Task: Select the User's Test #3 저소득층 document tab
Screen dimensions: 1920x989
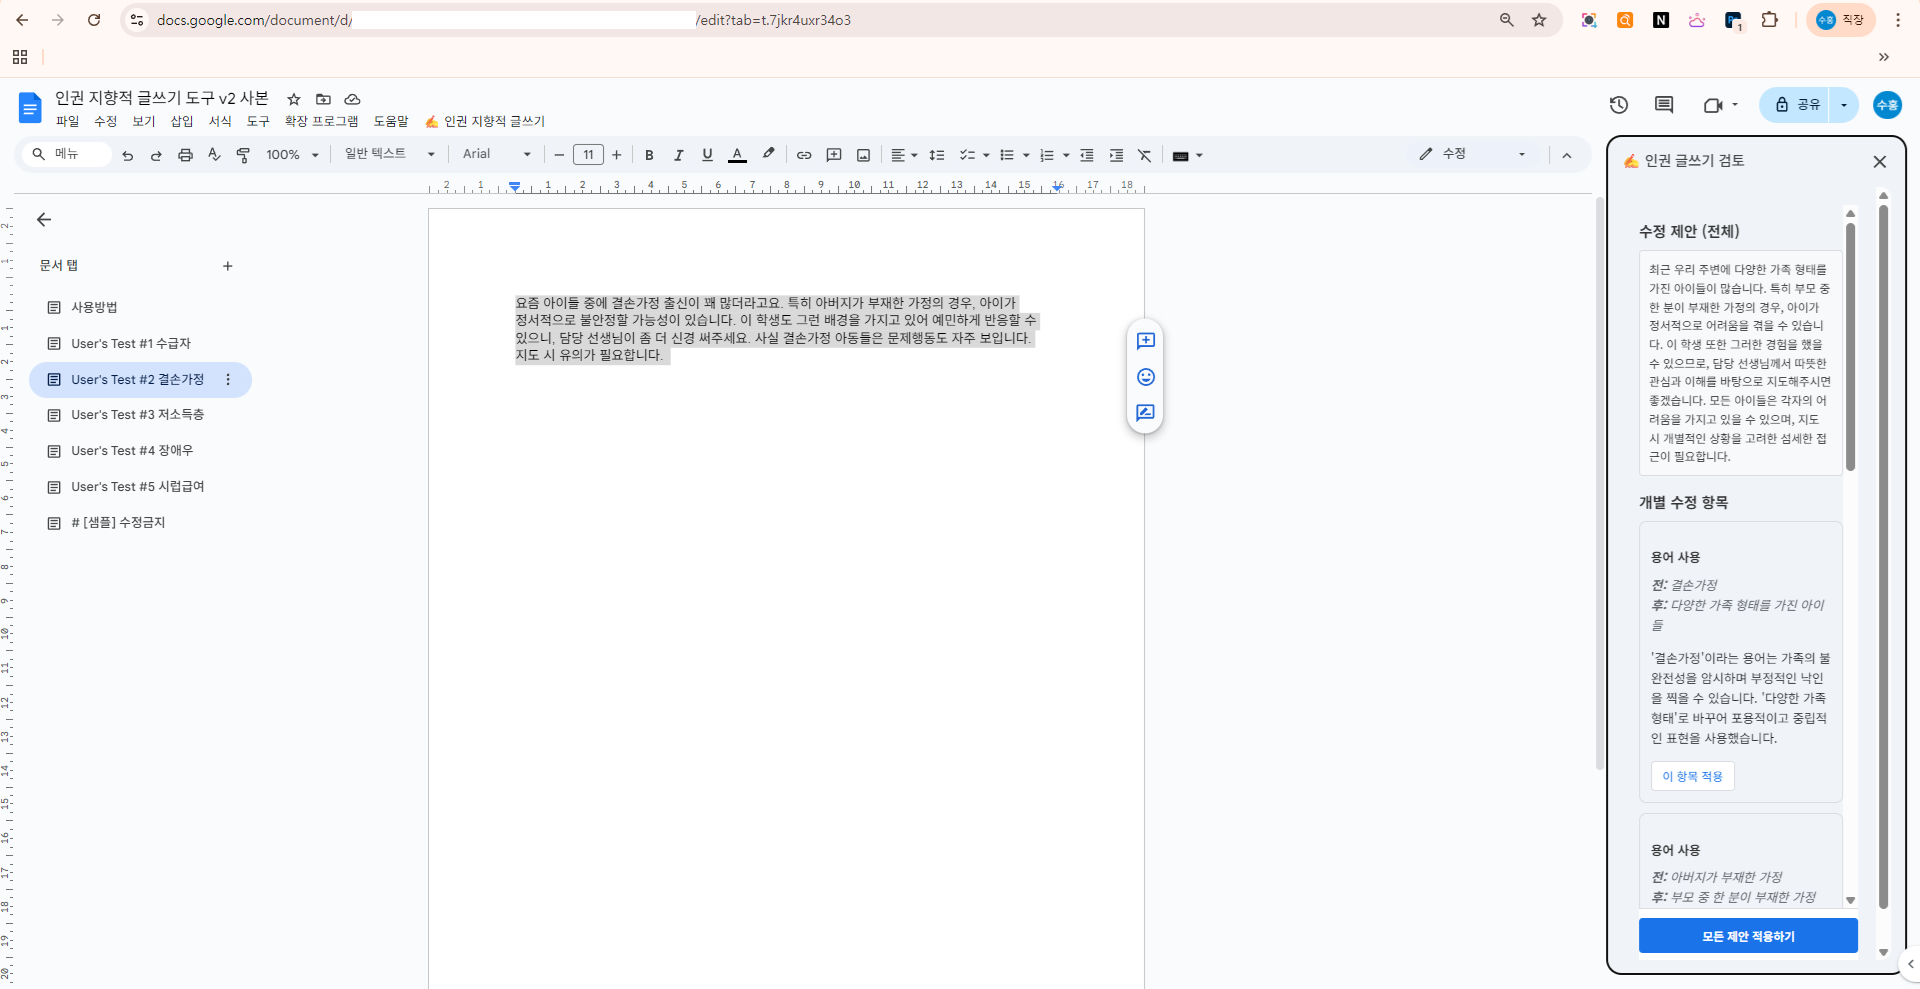Action: [137, 415]
